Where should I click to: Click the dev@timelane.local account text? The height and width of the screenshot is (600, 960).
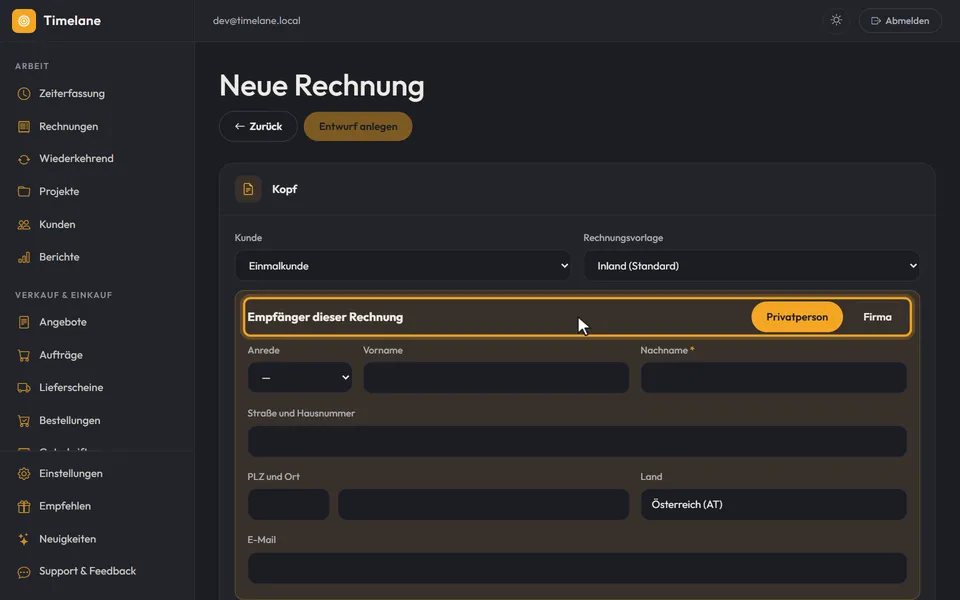pyautogui.click(x=257, y=21)
